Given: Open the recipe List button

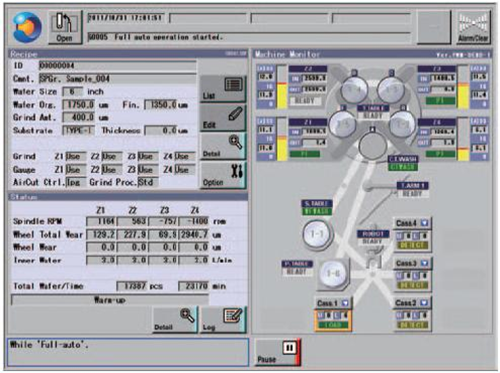Looking at the screenshot, I should tap(223, 89).
